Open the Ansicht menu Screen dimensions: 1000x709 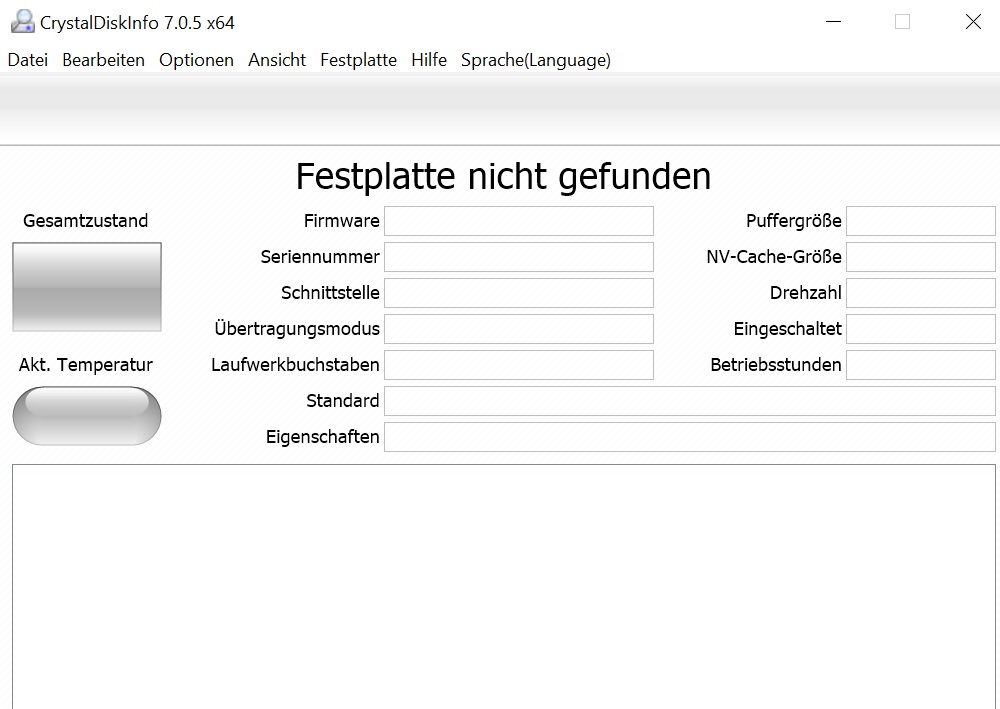[x=277, y=60]
